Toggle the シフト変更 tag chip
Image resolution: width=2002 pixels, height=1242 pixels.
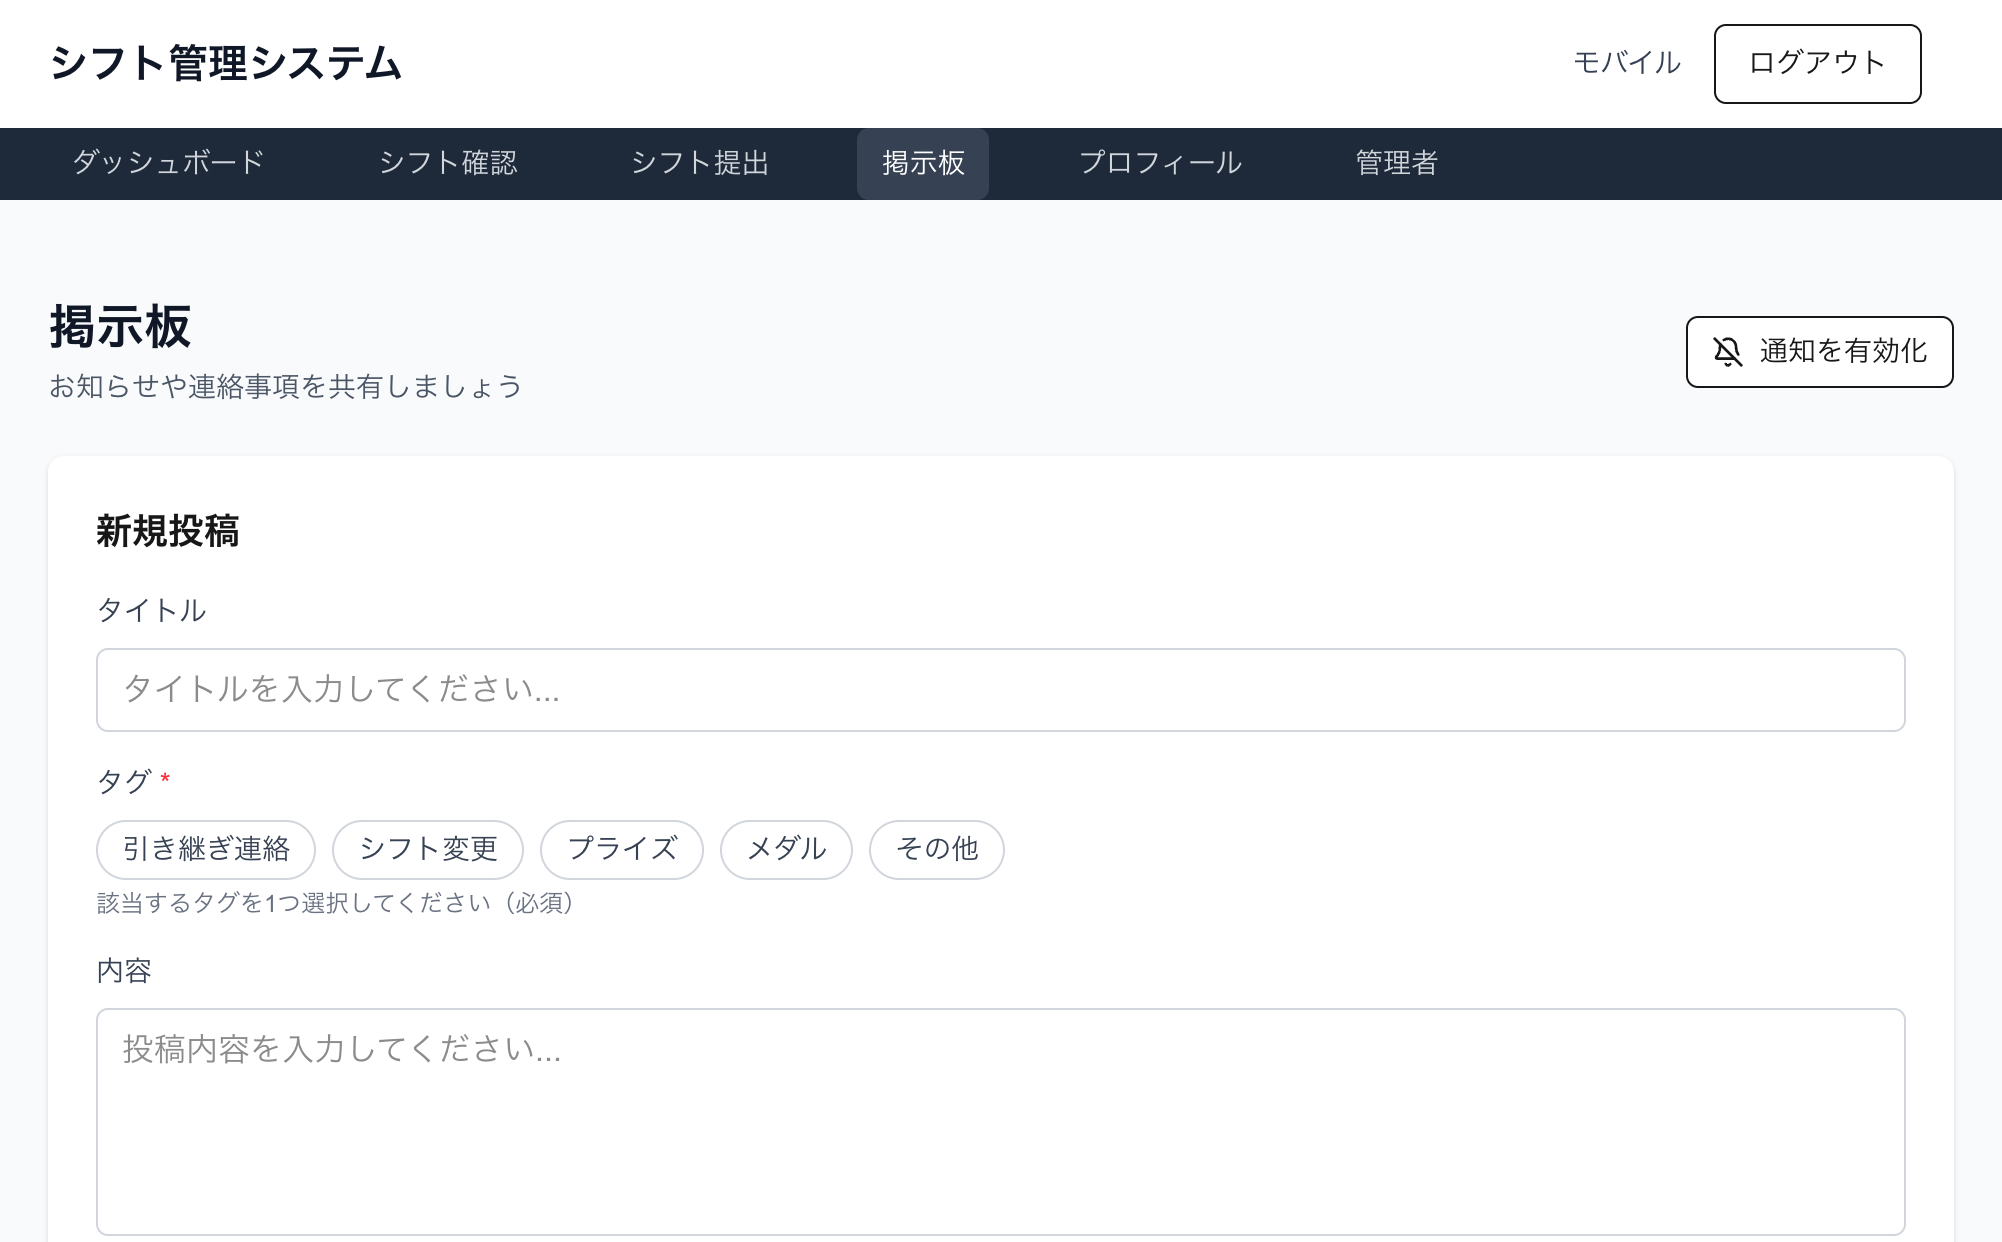coord(428,849)
